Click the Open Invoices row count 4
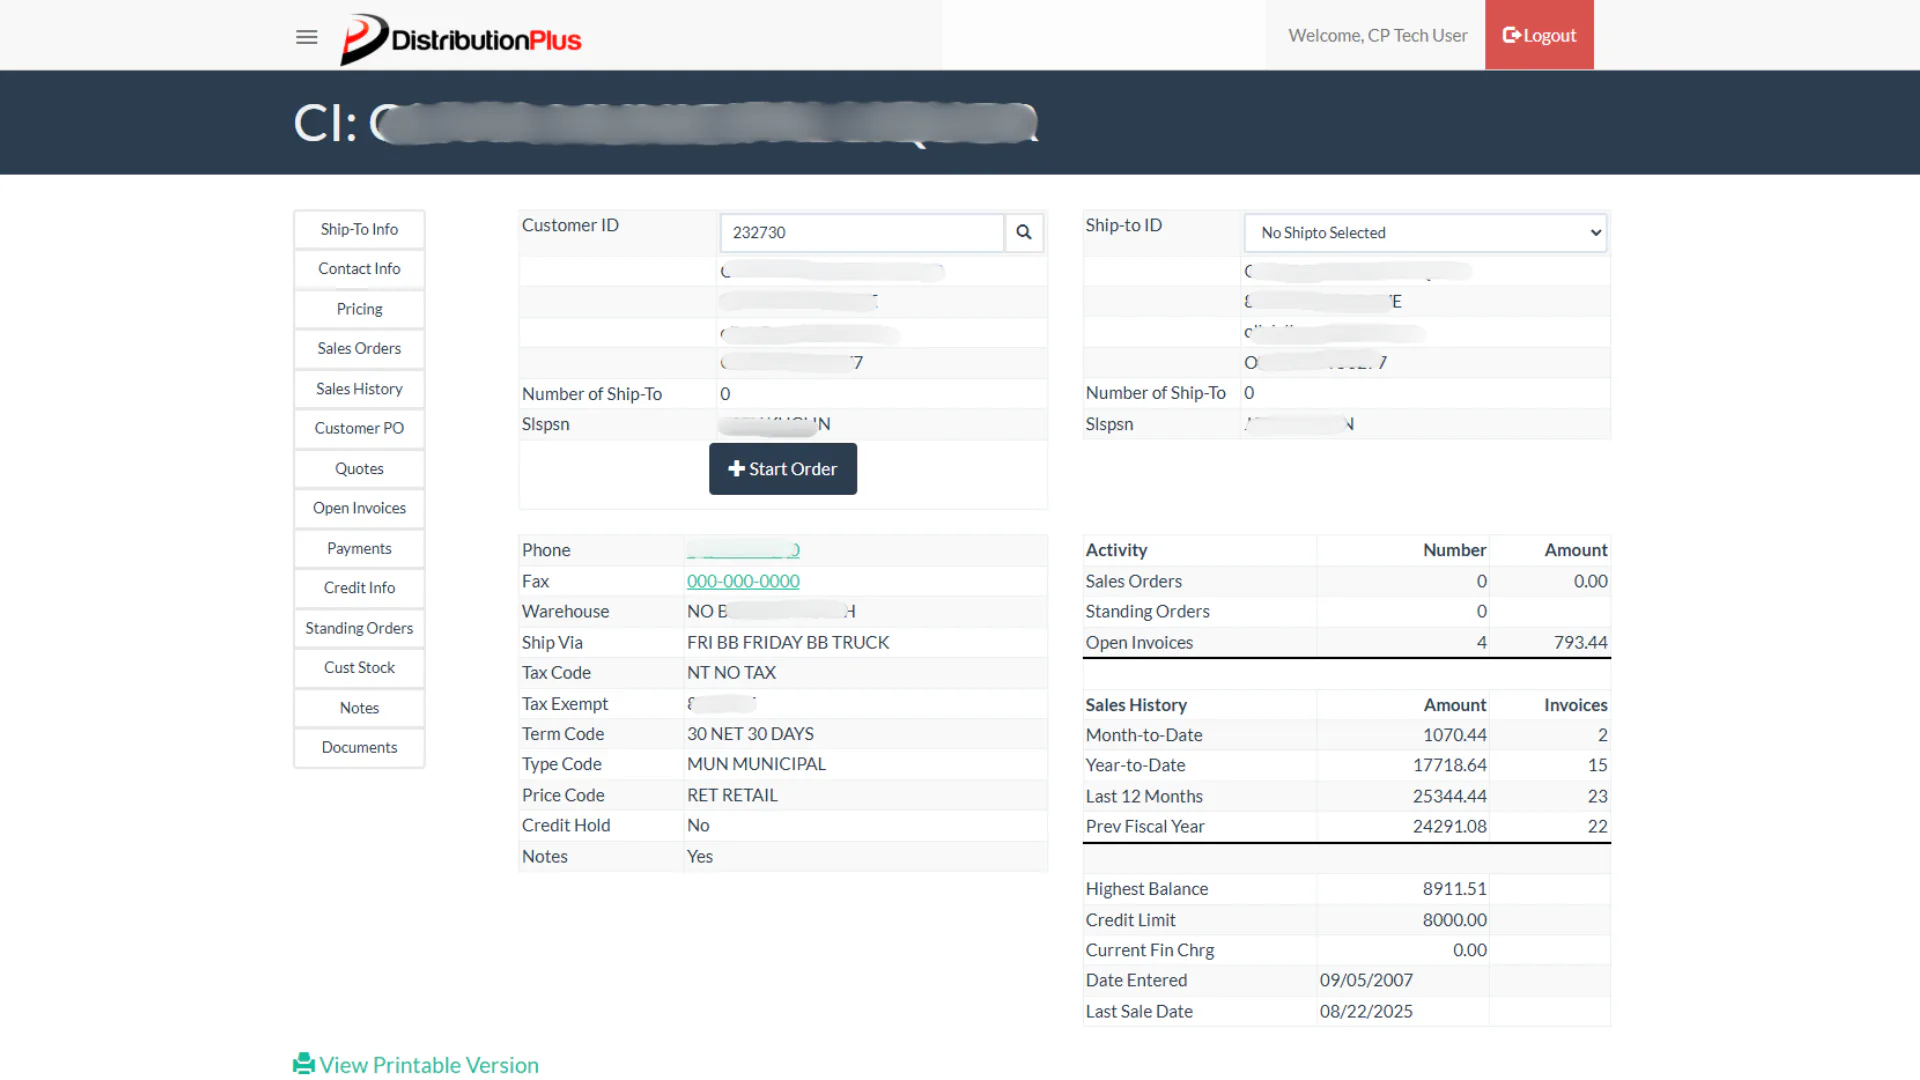 coord(1481,642)
